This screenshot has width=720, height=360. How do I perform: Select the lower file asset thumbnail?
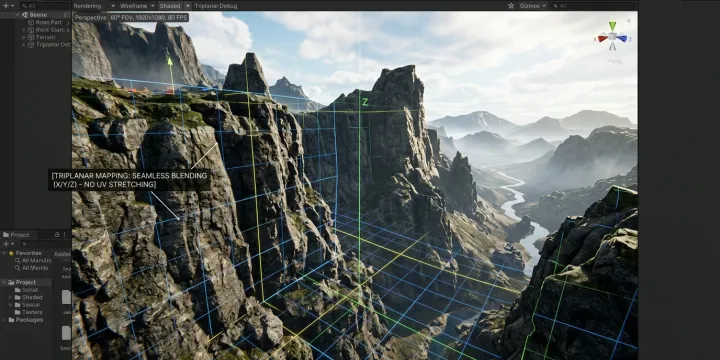coord(66,333)
